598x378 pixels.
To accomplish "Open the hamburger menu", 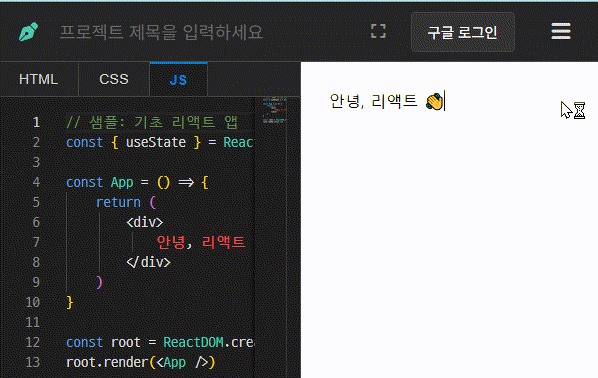I will tap(561, 31).
